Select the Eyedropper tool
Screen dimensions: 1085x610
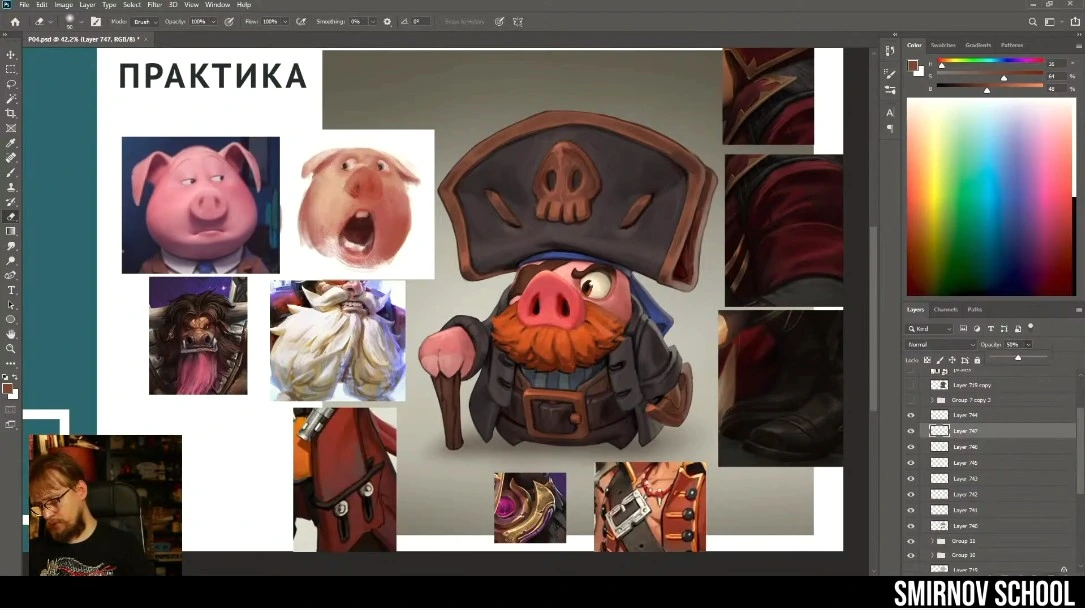[11, 143]
